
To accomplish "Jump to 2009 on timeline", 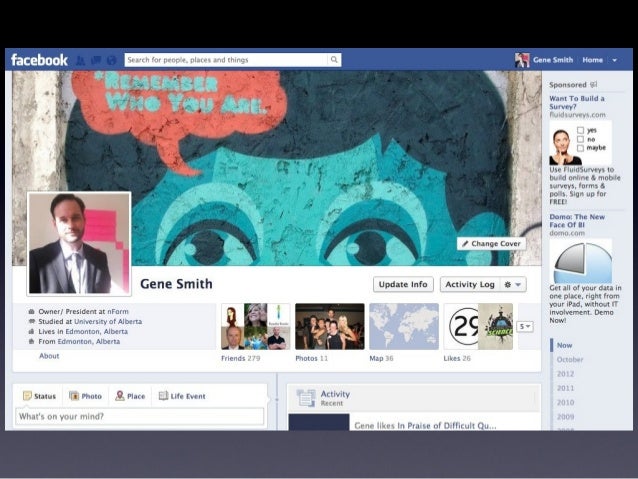I will click(565, 417).
